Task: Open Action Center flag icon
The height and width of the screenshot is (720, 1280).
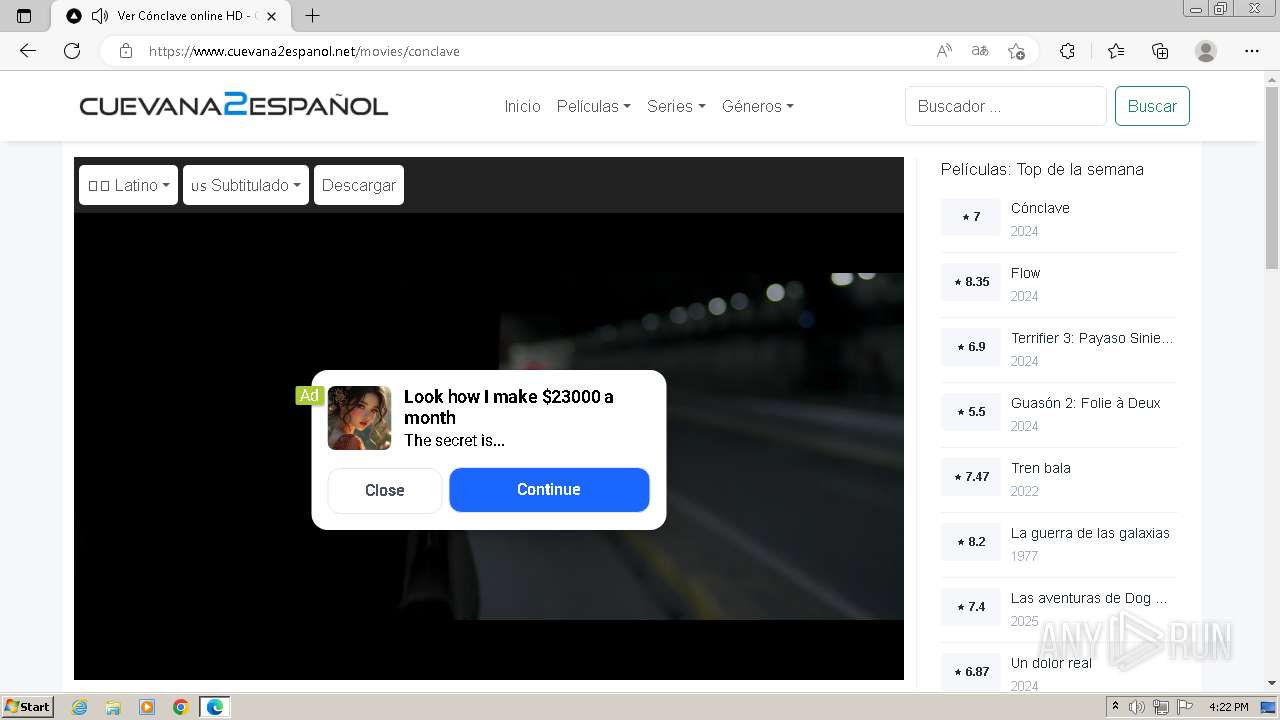Action: (1185, 707)
